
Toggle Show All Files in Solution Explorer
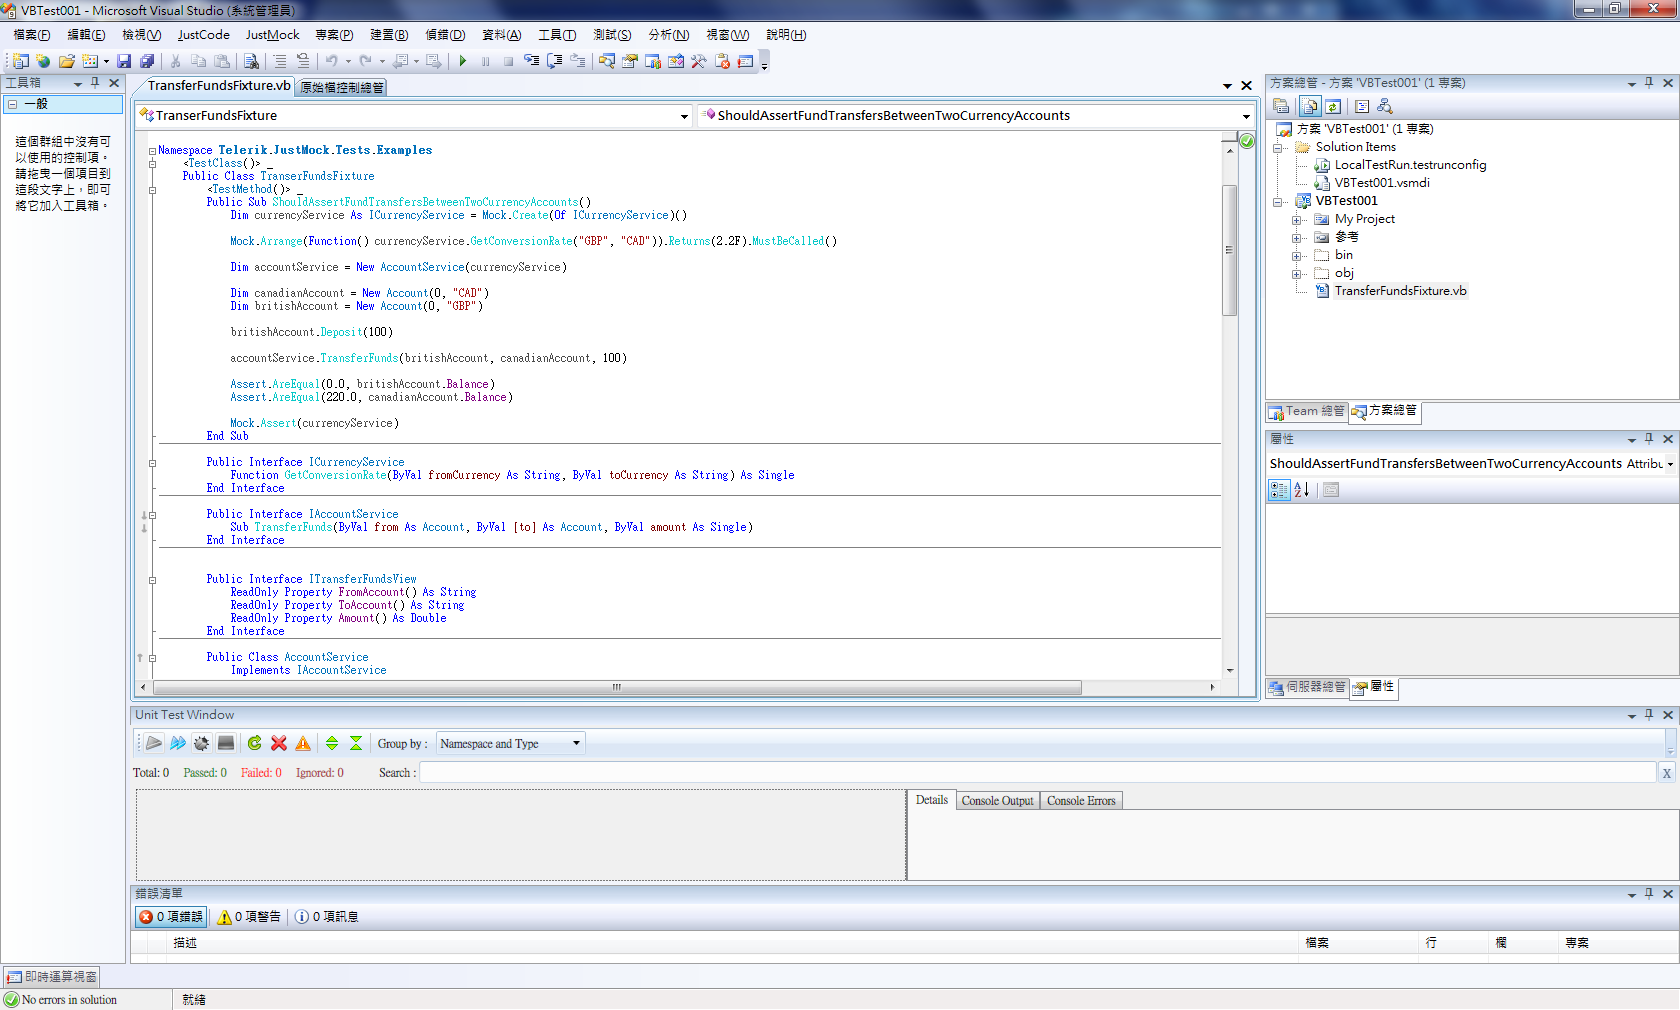point(1309,106)
